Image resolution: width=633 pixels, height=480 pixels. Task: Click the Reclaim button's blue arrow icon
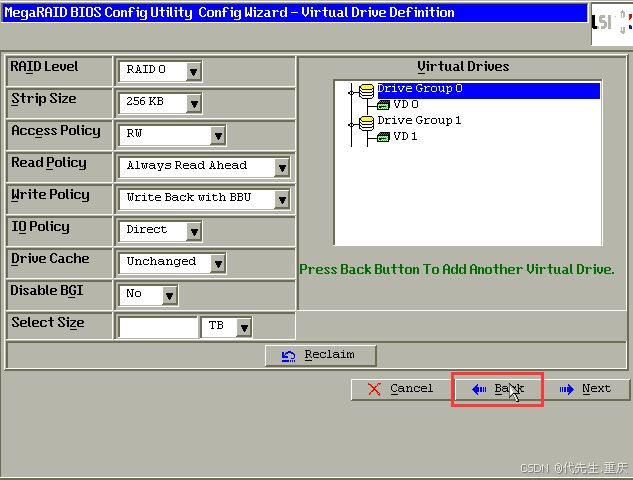(x=288, y=356)
